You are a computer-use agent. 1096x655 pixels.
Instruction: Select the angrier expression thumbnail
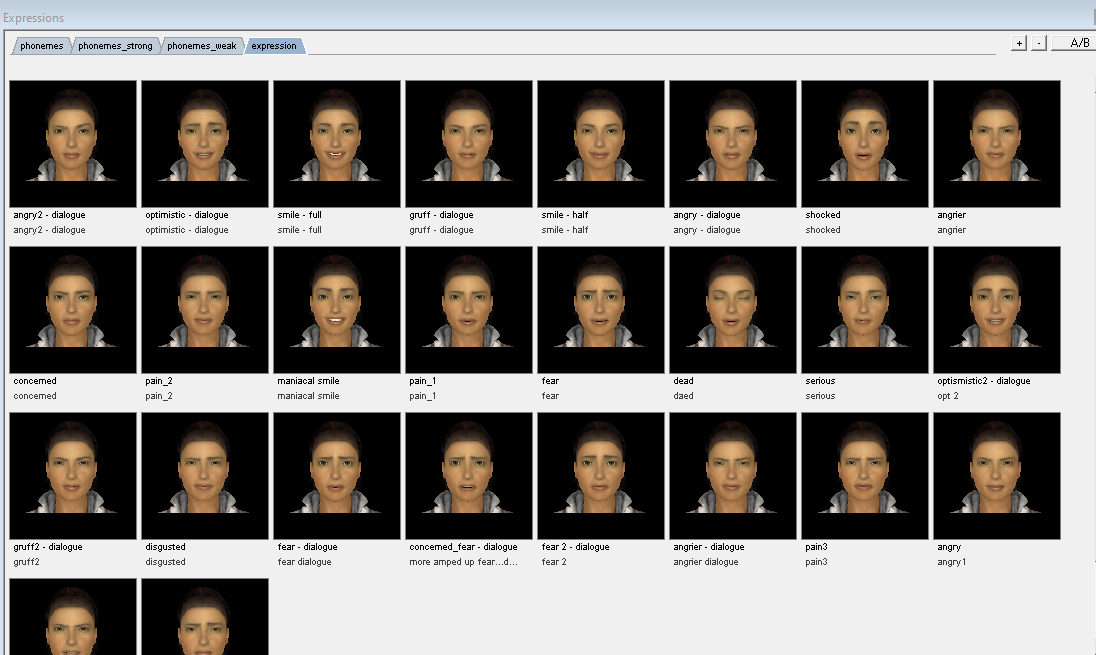(x=997, y=144)
